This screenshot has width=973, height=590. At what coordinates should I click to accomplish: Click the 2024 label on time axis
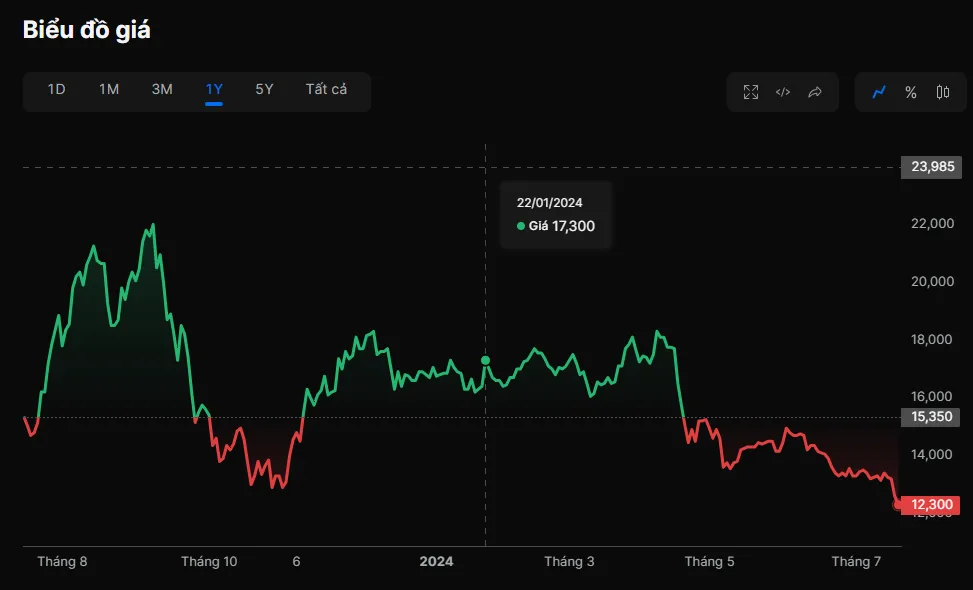(436, 561)
